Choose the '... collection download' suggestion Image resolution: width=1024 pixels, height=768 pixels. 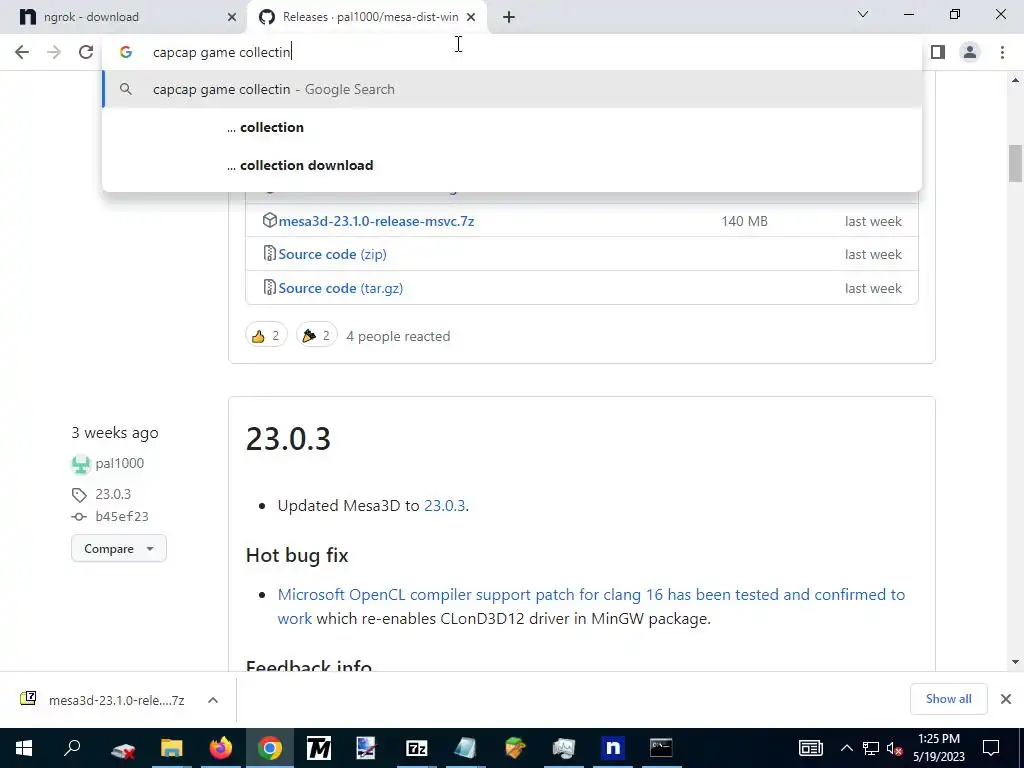coord(512,165)
